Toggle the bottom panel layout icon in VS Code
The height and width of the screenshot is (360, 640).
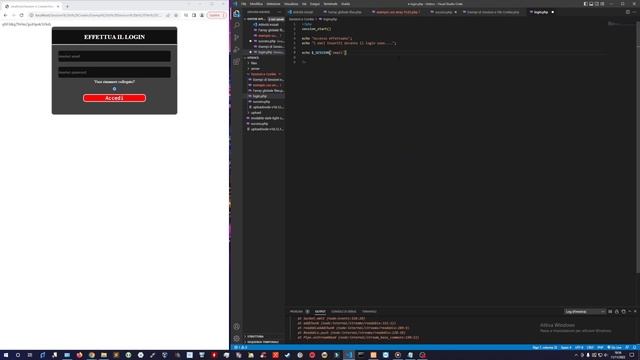[591, 4]
